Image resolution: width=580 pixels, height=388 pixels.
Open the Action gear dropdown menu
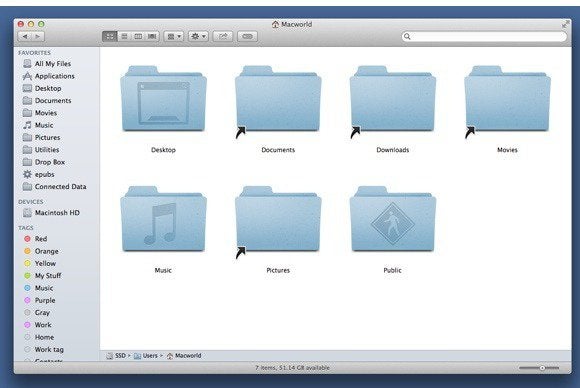point(198,36)
